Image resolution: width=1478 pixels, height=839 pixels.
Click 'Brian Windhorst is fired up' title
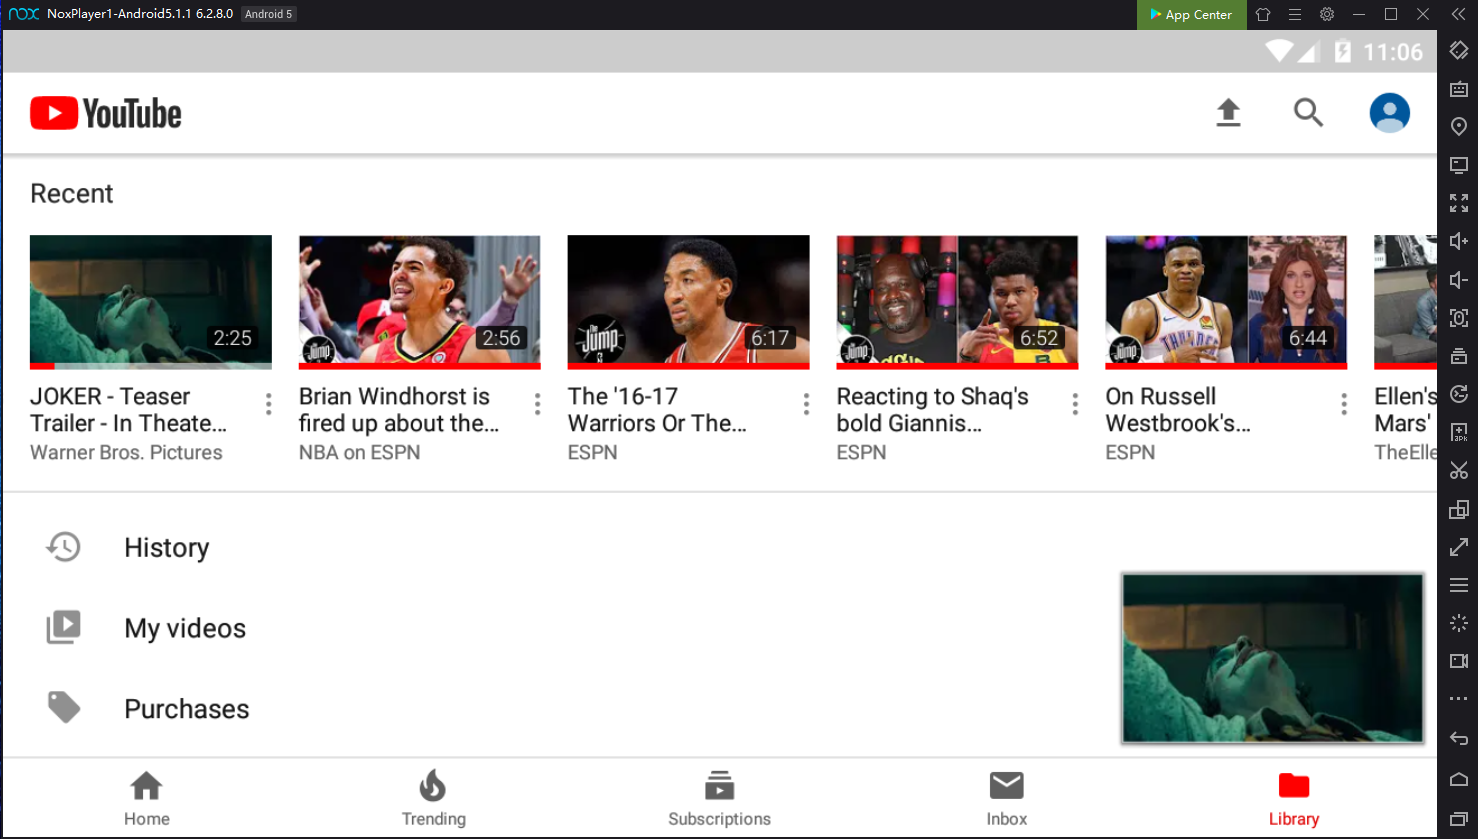tap(398, 410)
